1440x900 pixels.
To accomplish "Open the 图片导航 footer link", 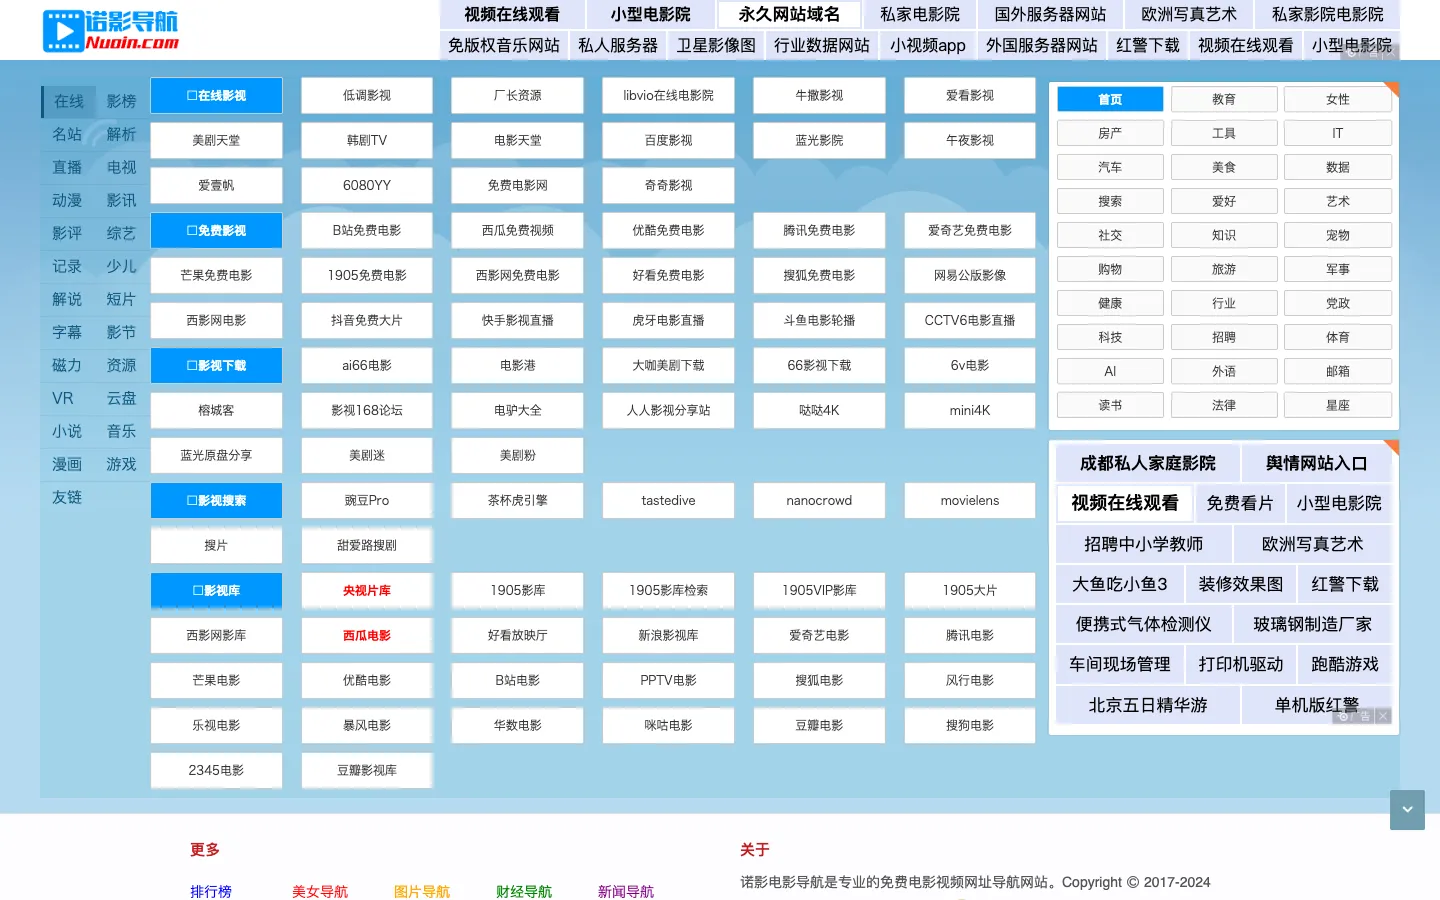I will [422, 892].
